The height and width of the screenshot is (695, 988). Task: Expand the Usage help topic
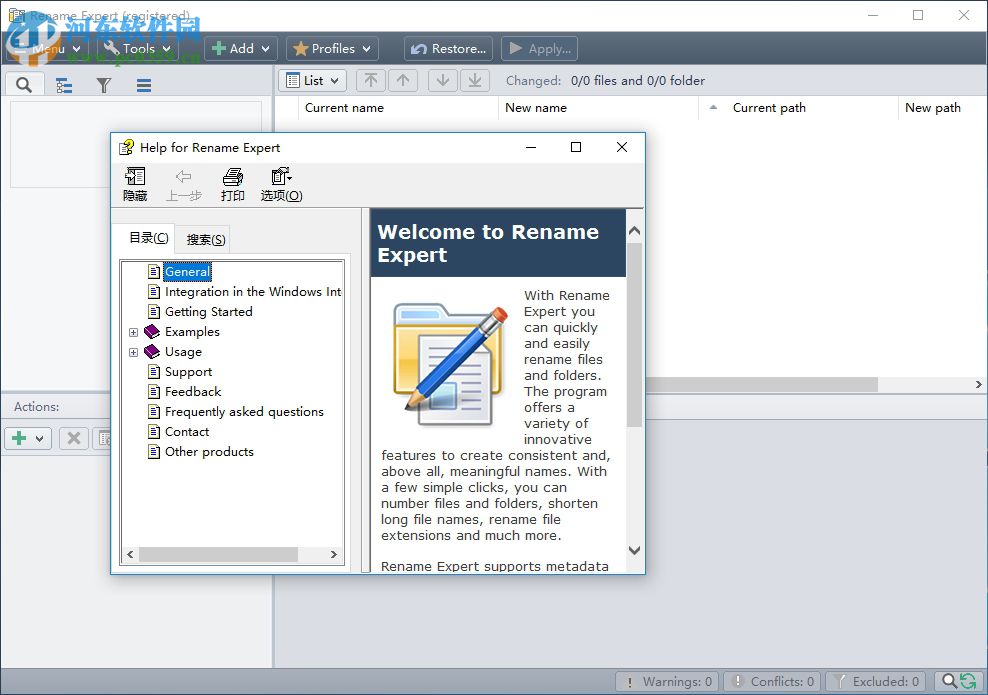pos(134,351)
